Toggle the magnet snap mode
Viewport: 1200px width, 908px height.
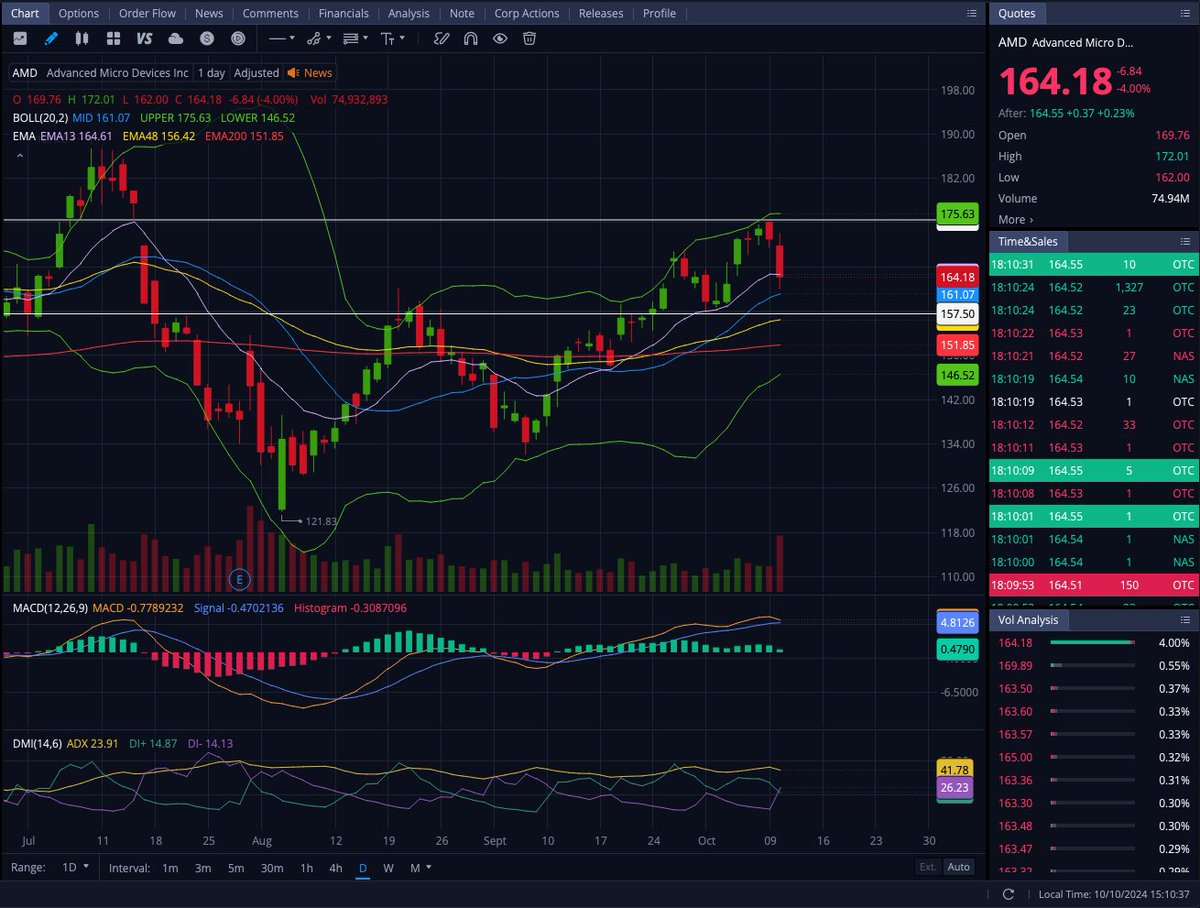(470, 38)
